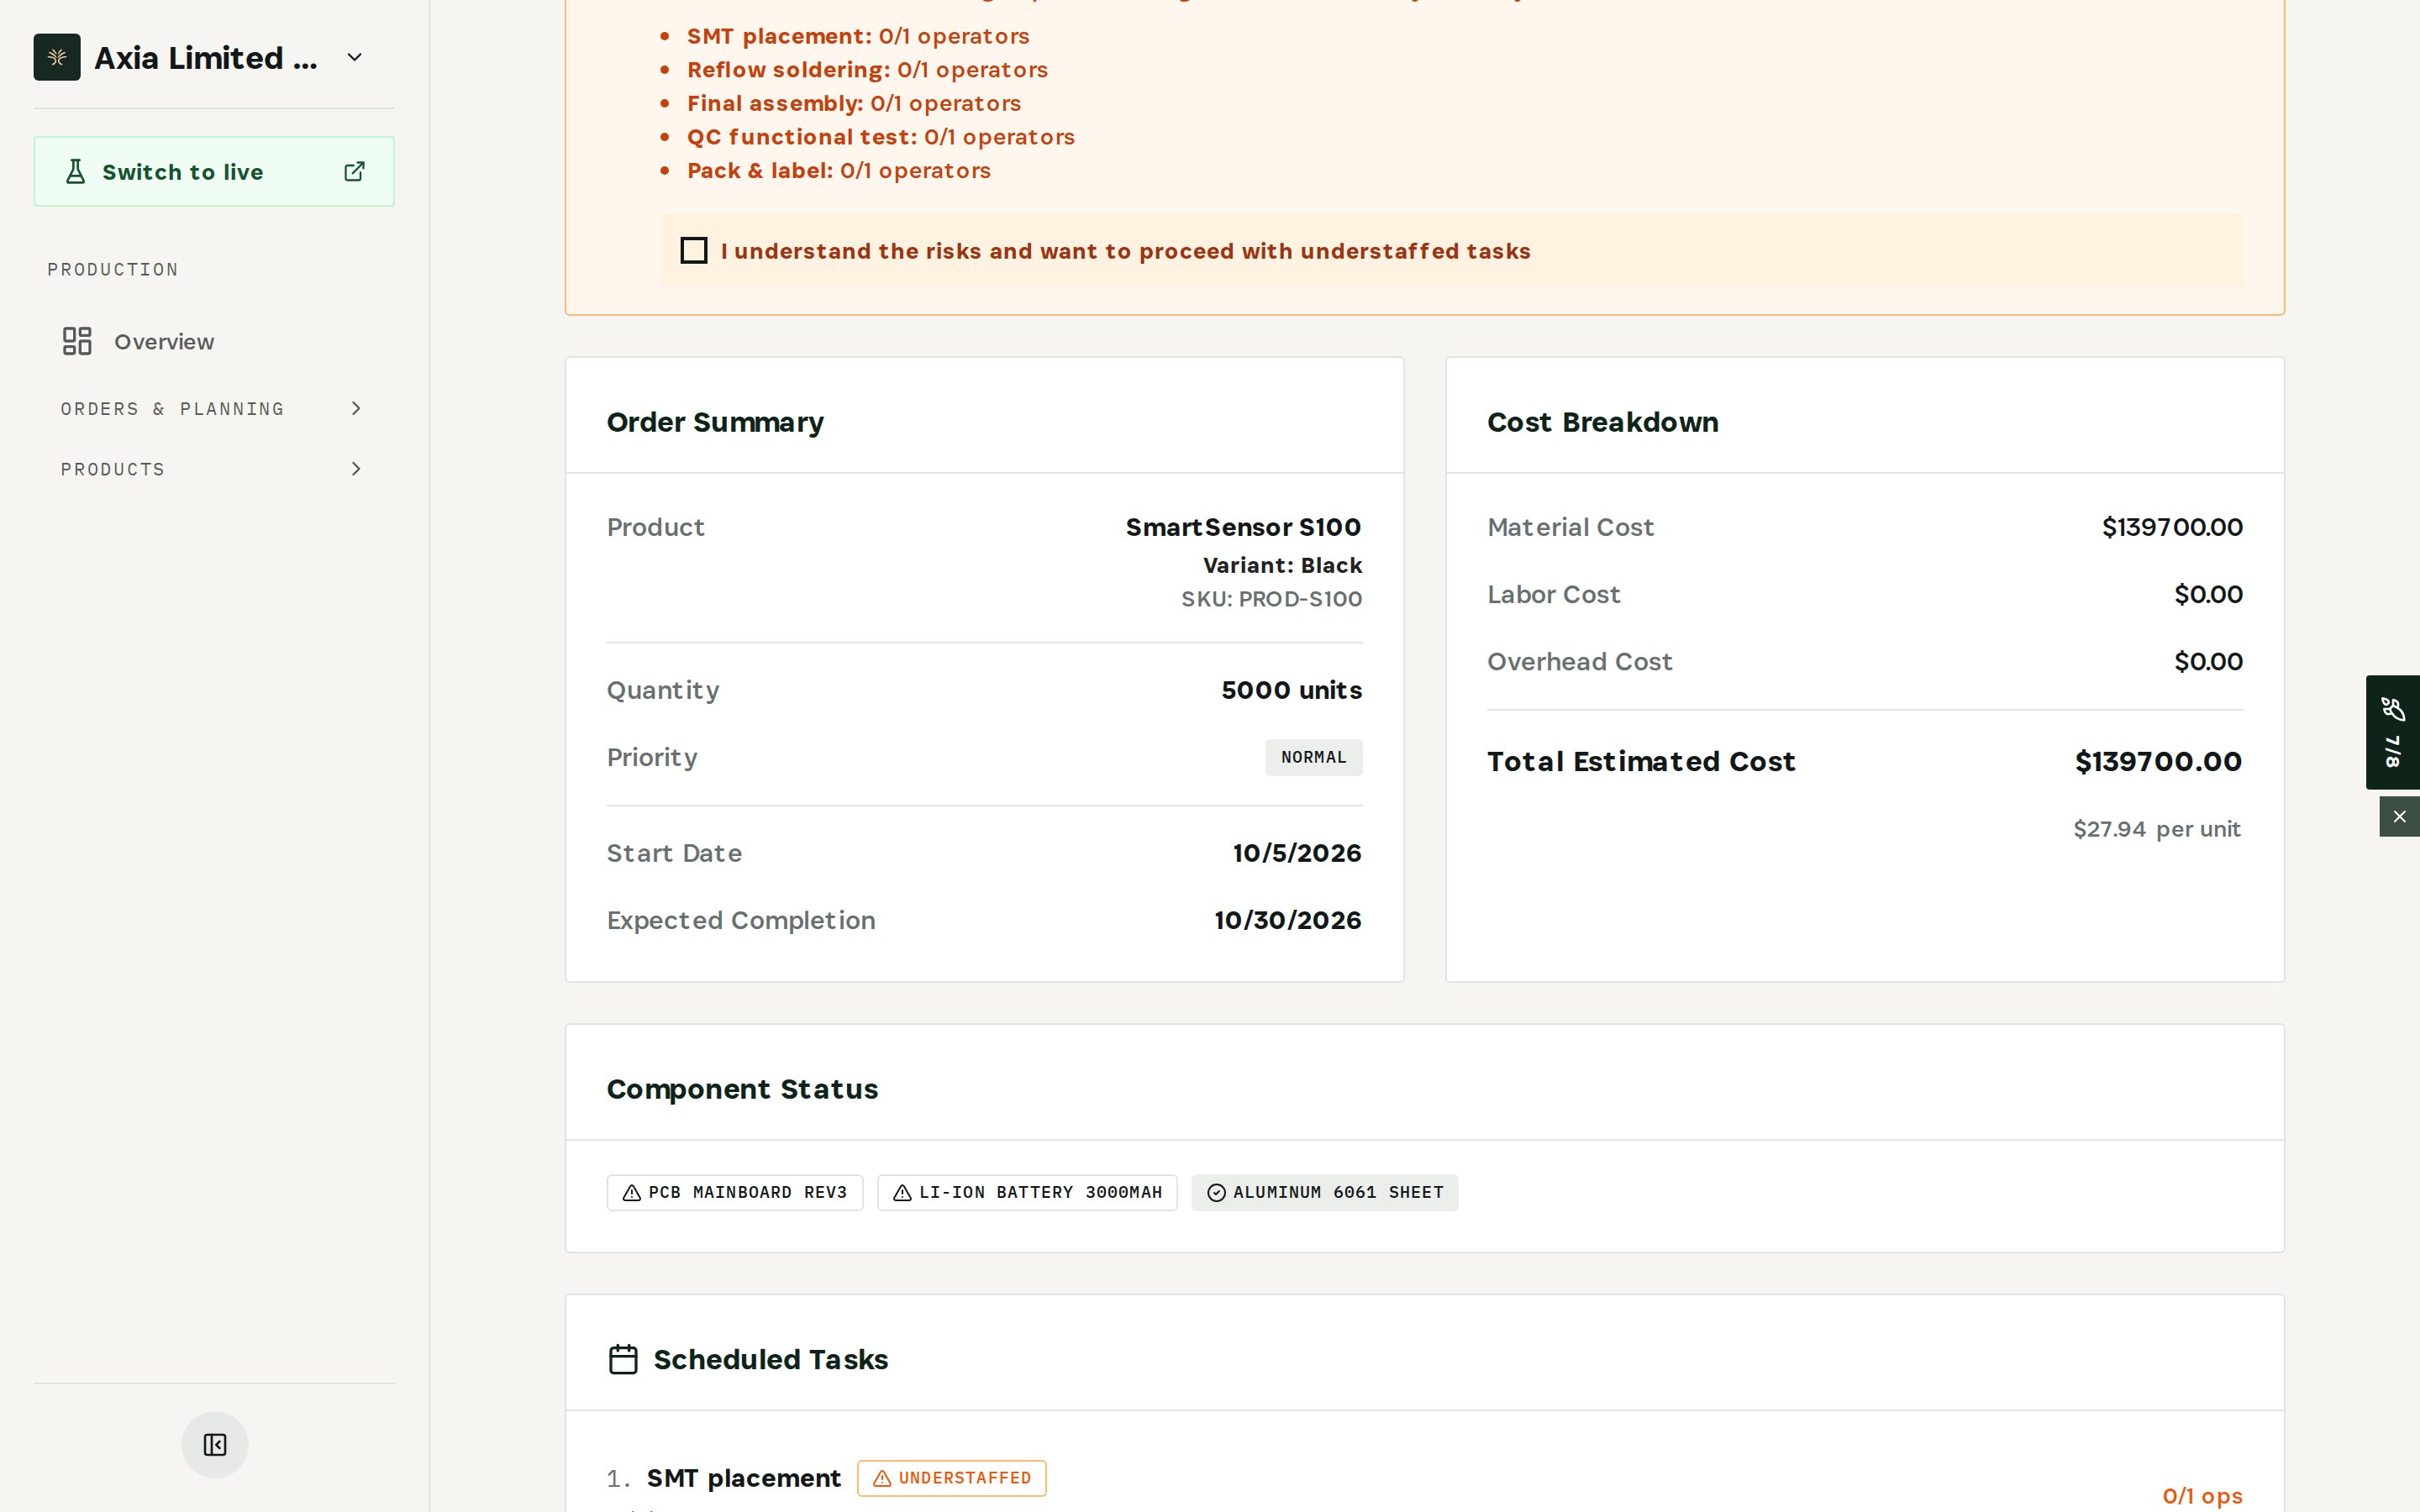The width and height of the screenshot is (2420, 1512).
Task: Open the Overview page
Action: click(214, 342)
